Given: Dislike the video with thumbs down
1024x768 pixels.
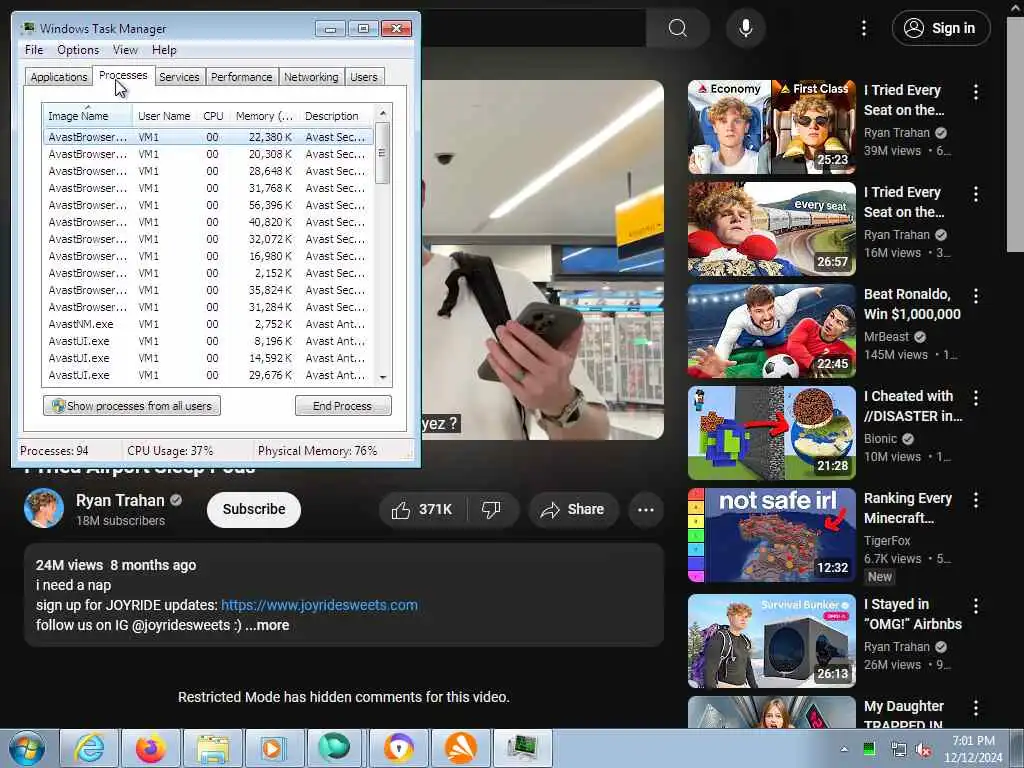Looking at the screenshot, I should (492, 510).
